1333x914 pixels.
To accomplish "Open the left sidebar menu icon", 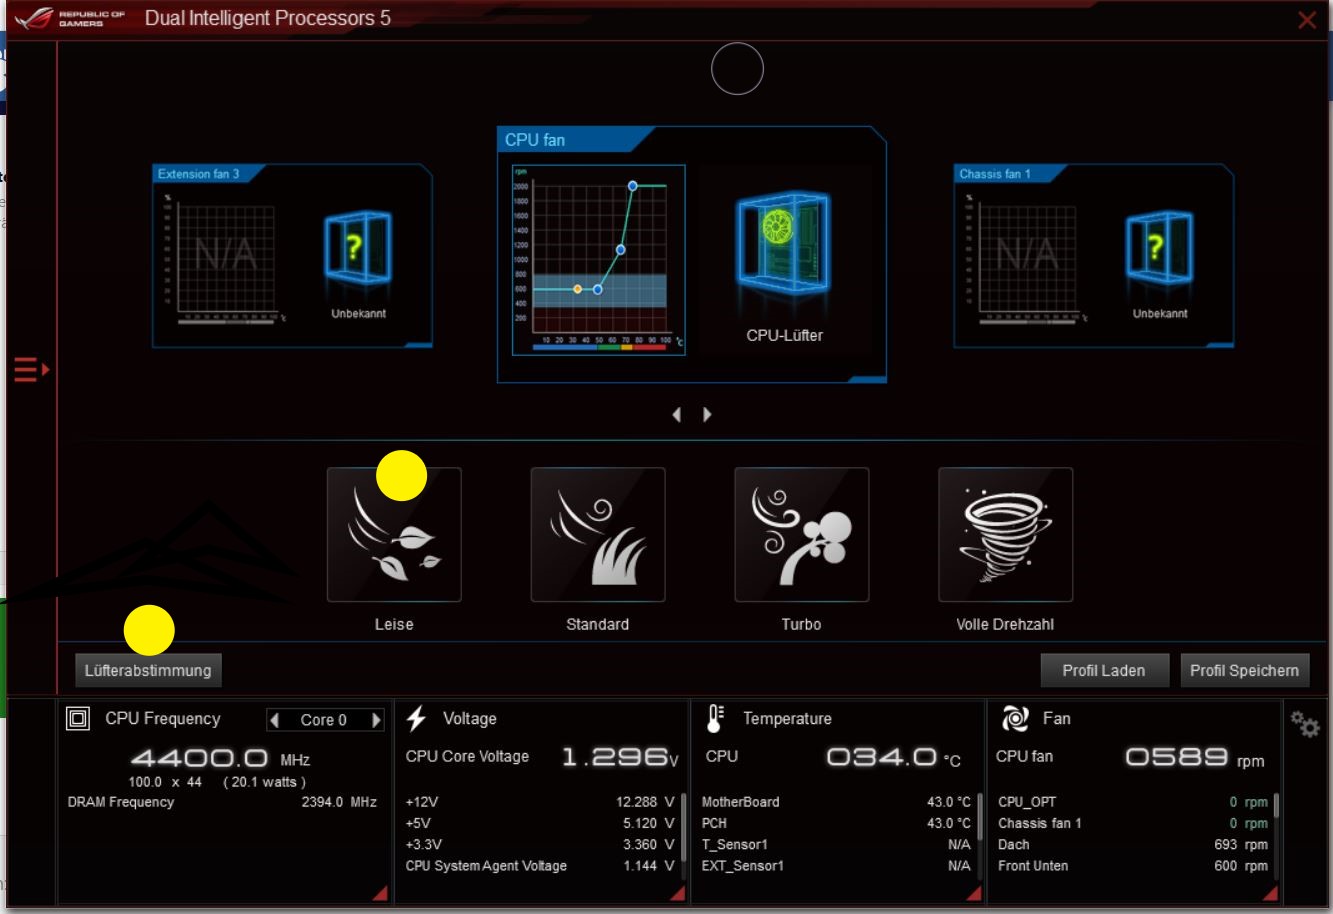I will pyautogui.click(x=31, y=370).
